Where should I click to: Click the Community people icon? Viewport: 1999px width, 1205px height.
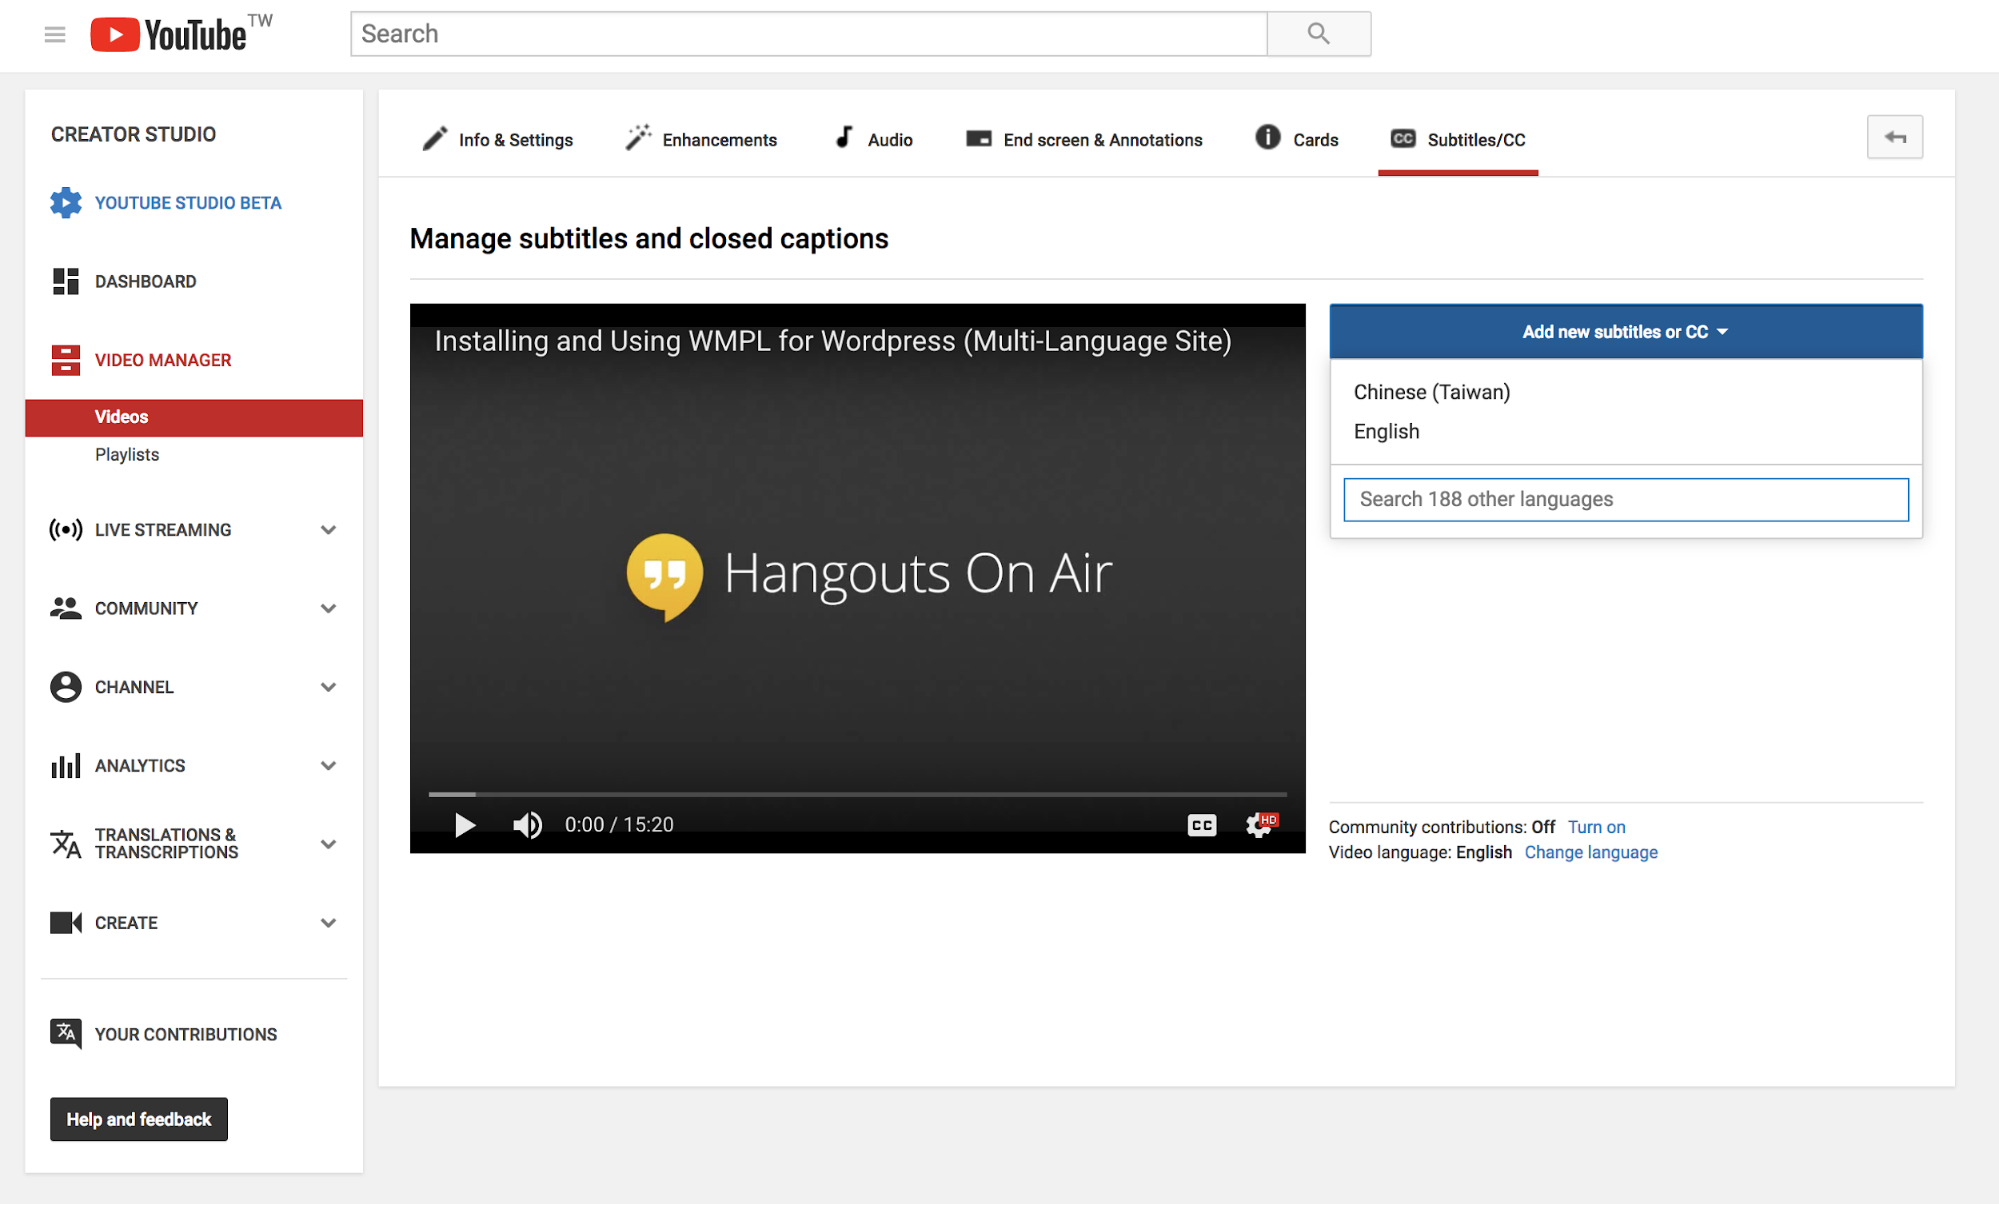66,608
